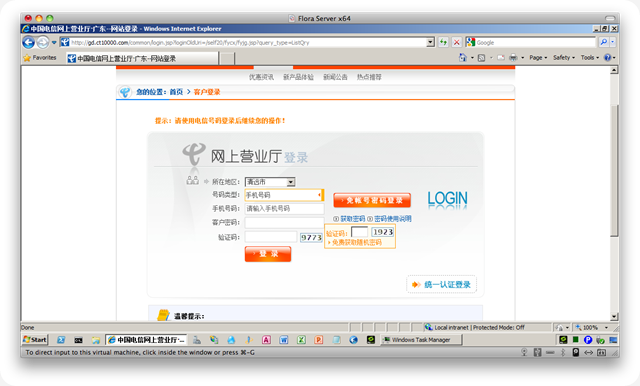
Task: Click the 首页 breadcrumb link
Action: coord(176,92)
